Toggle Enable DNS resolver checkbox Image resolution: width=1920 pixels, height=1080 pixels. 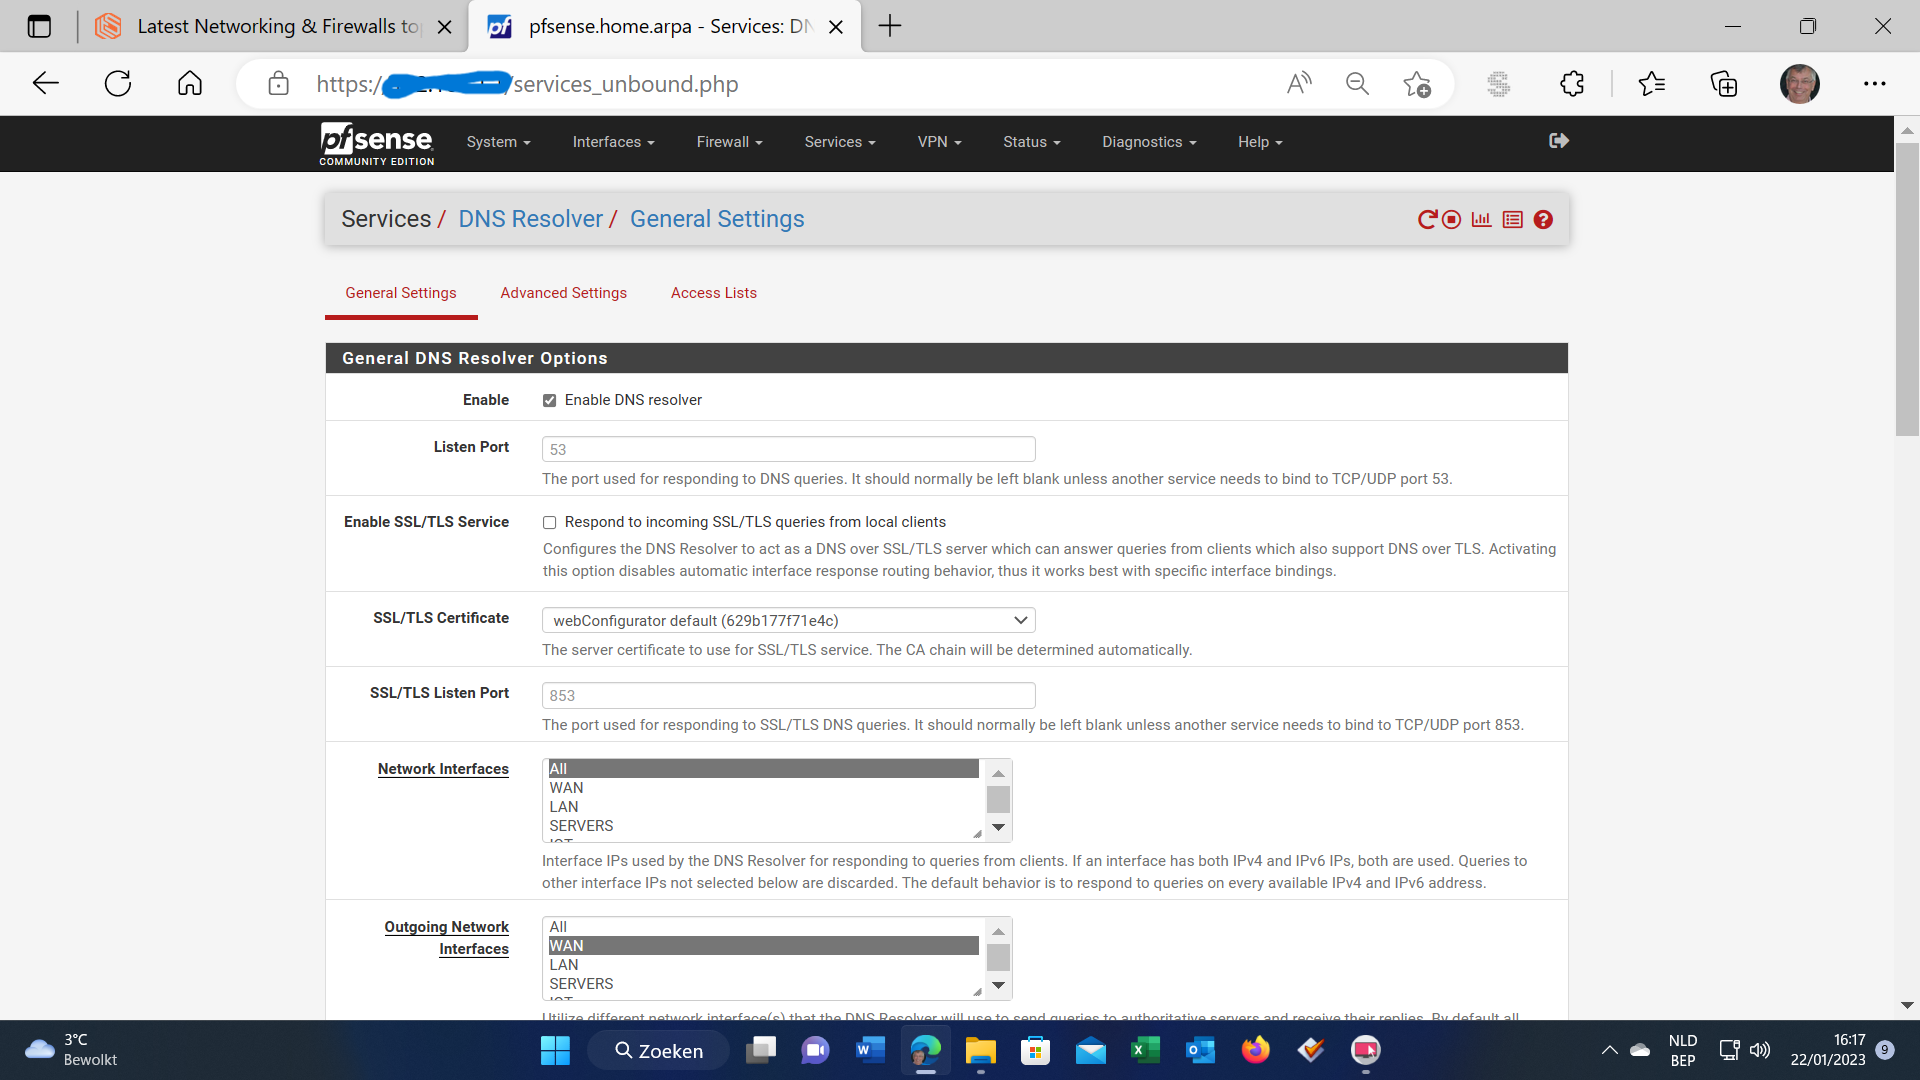549,401
